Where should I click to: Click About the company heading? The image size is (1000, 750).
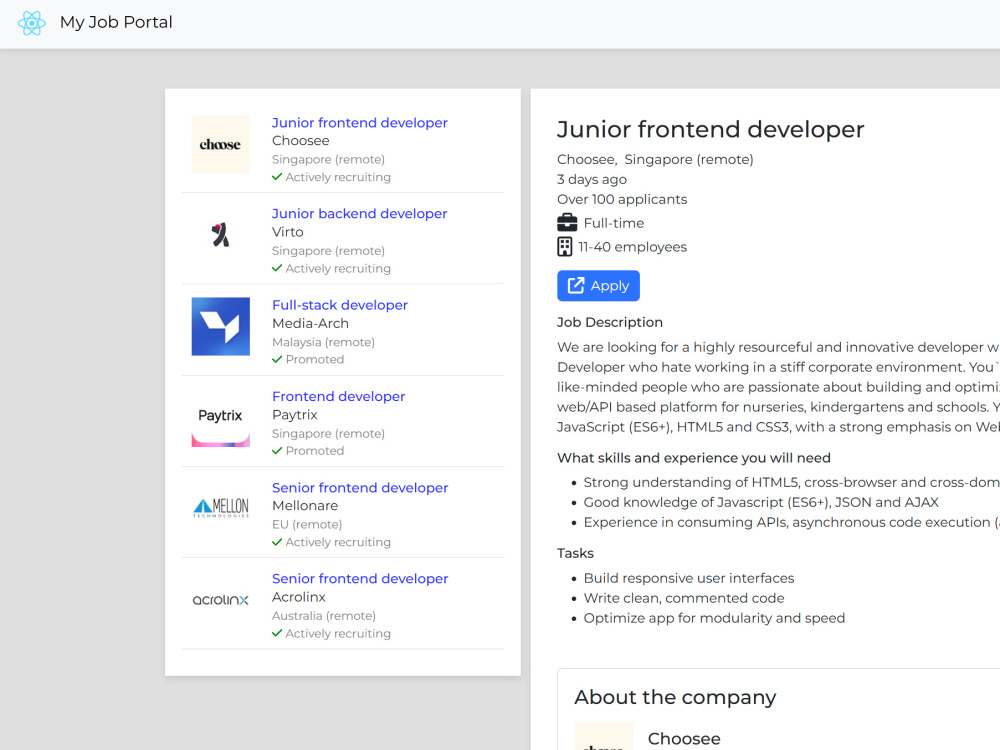675,697
